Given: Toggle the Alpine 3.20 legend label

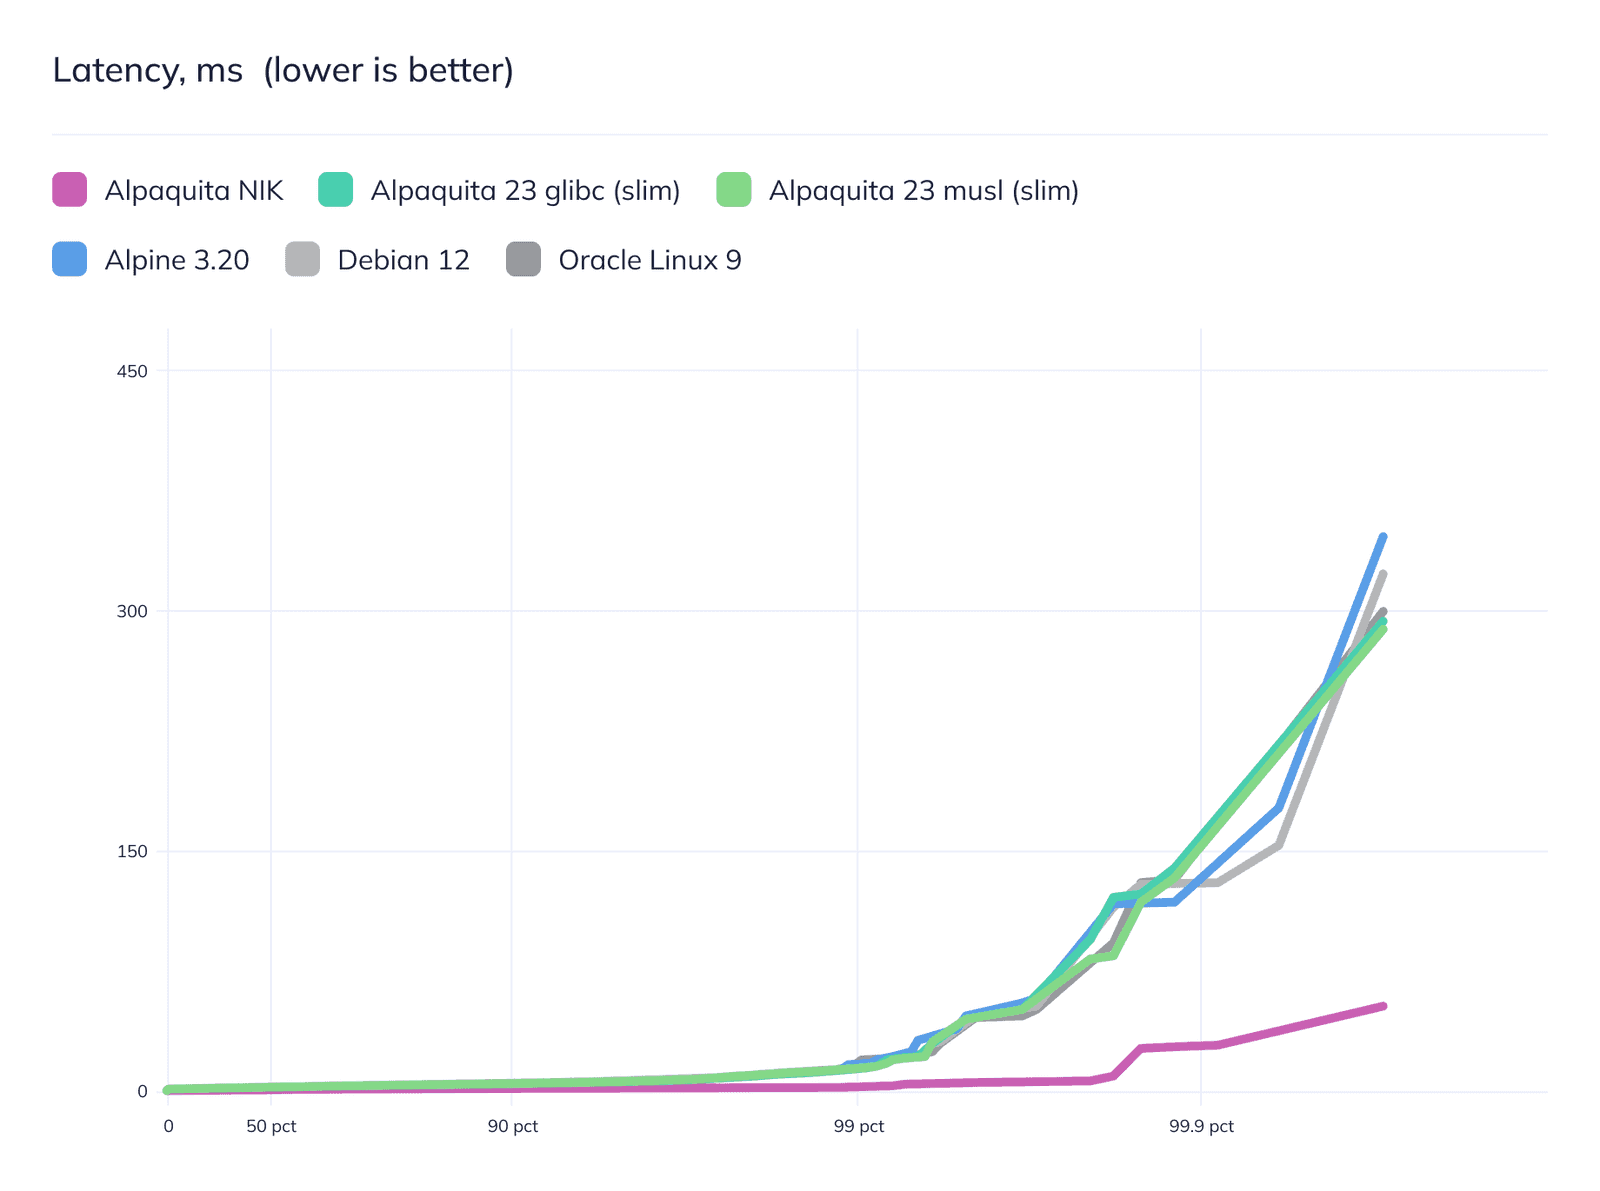Looking at the screenshot, I should pyautogui.click(x=177, y=260).
